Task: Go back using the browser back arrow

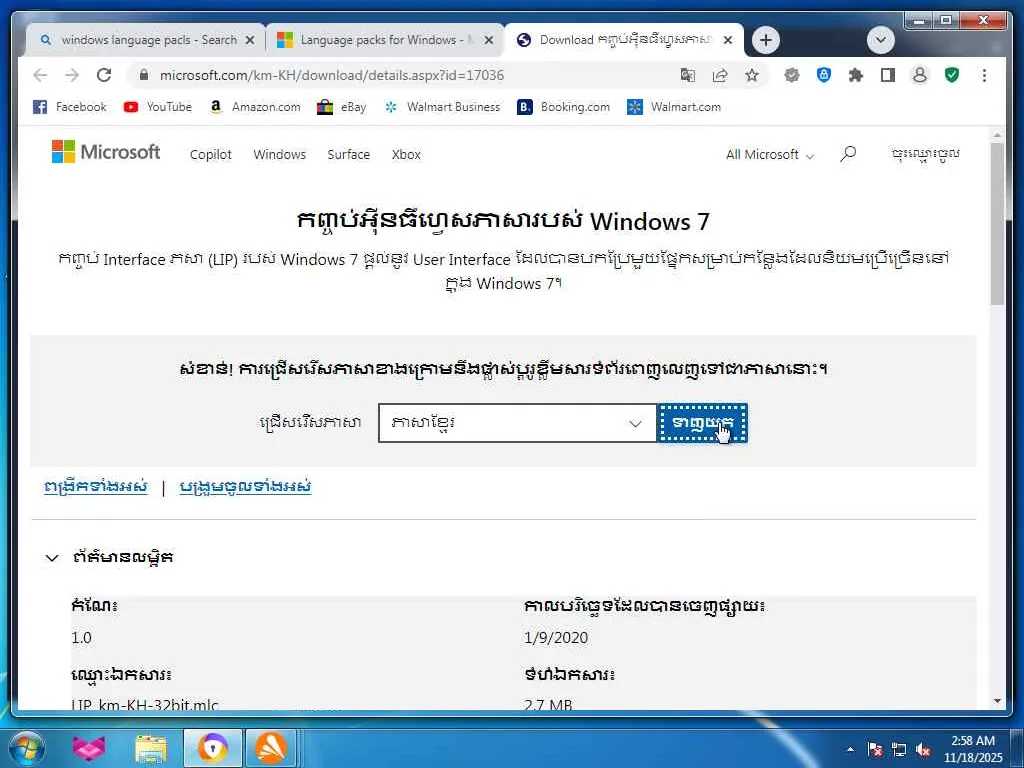Action: [40, 75]
